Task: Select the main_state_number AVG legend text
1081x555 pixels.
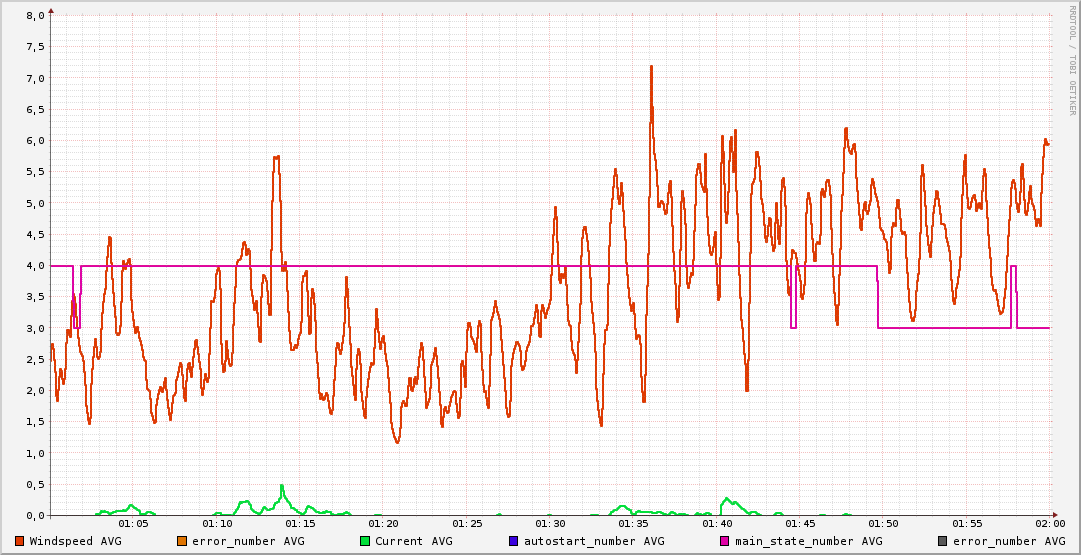Action: pyautogui.click(x=809, y=541)
